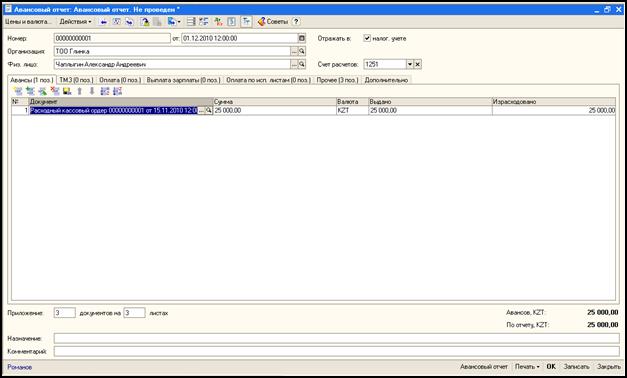Click the second icon after Действия menu
The image size is (627, 378).
[116, 22]
